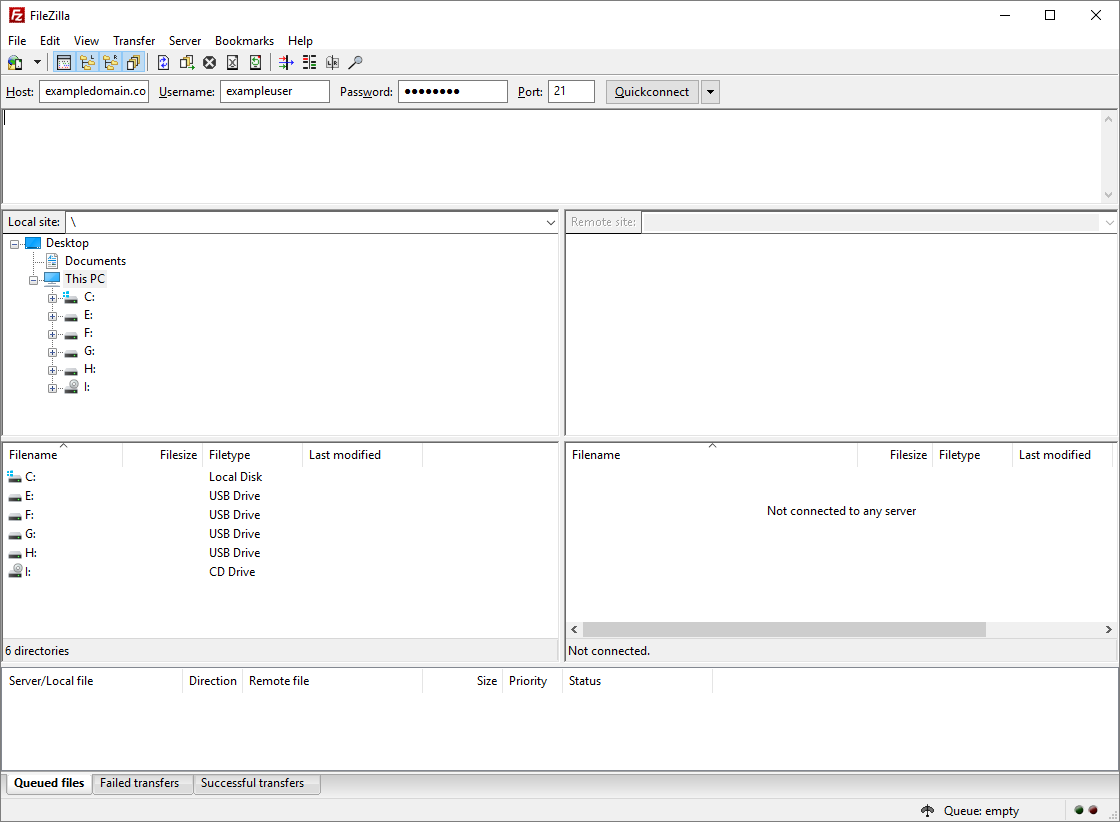Image resolution: width=1120 pixels, height=822 pixels.
Task: Toggle the message log display
Action: pos(64,62)
